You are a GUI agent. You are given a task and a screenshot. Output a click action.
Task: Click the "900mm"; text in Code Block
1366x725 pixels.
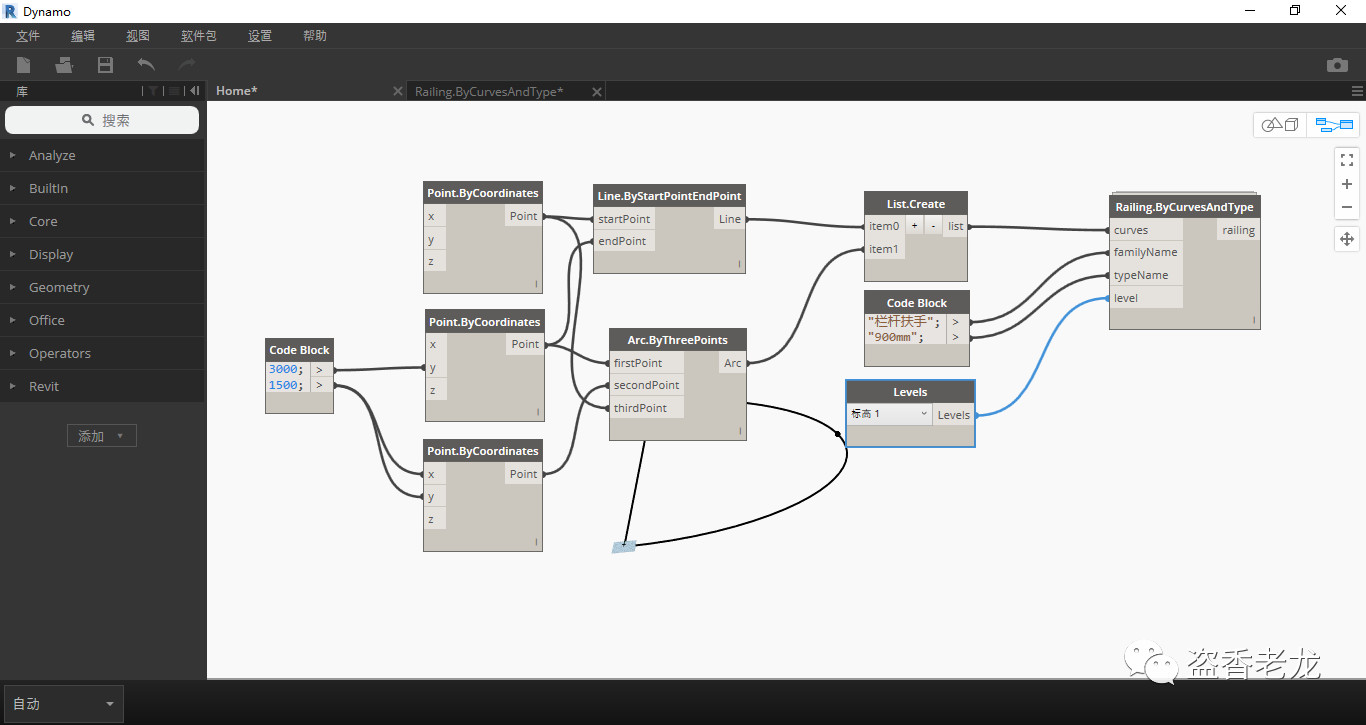[x=895, y=337]
